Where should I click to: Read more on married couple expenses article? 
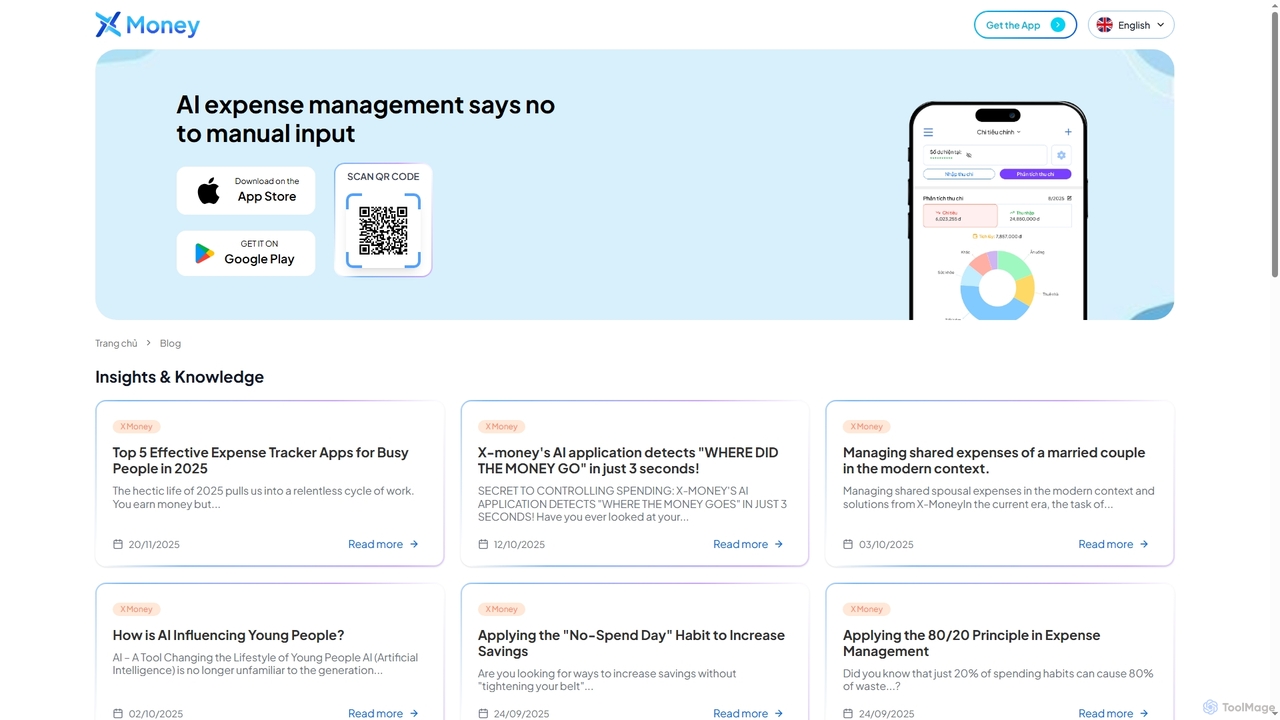[1113, 544]
